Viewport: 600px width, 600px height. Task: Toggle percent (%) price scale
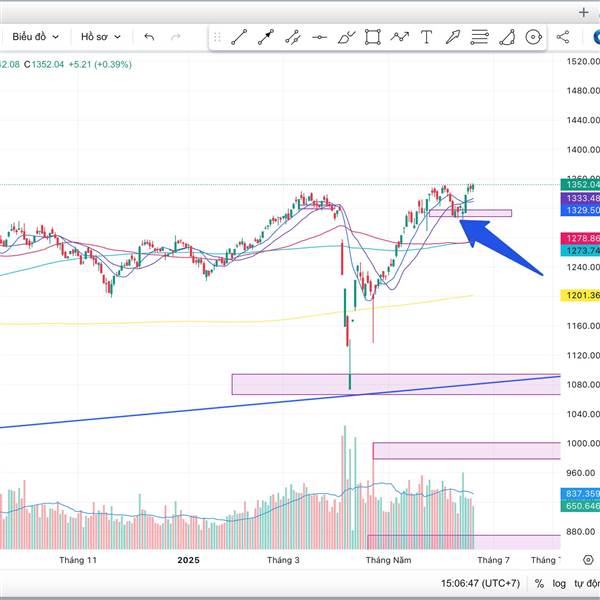click(x=539, y=584)
